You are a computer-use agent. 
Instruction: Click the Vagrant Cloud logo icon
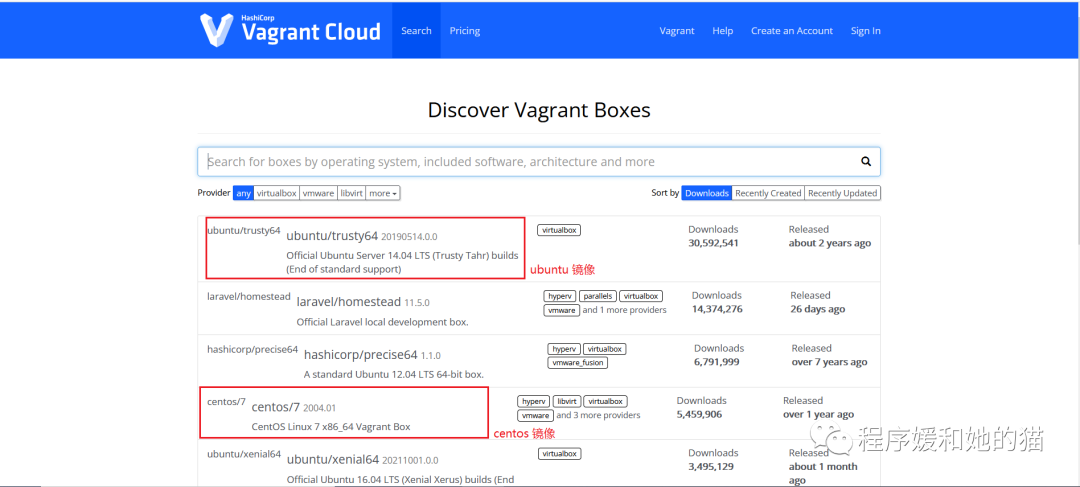click(216, 30)
